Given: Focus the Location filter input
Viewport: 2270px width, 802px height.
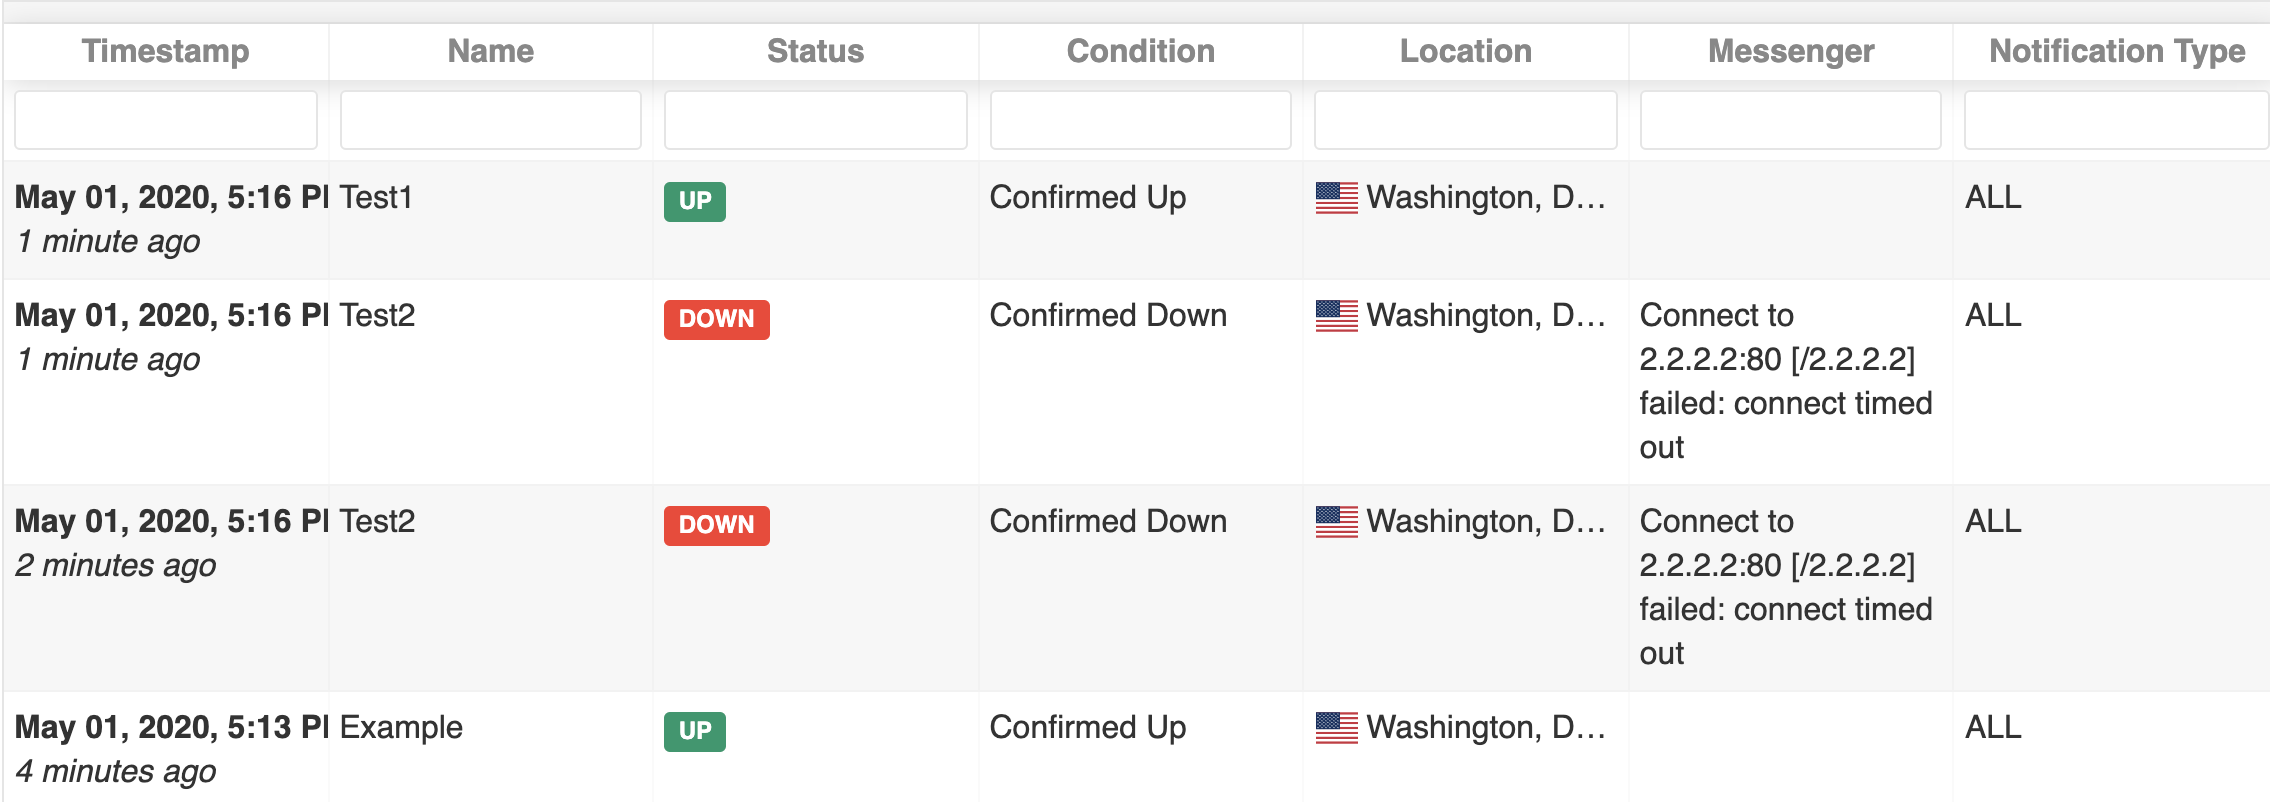Looking at the screenshot, I should point(1466,120).
